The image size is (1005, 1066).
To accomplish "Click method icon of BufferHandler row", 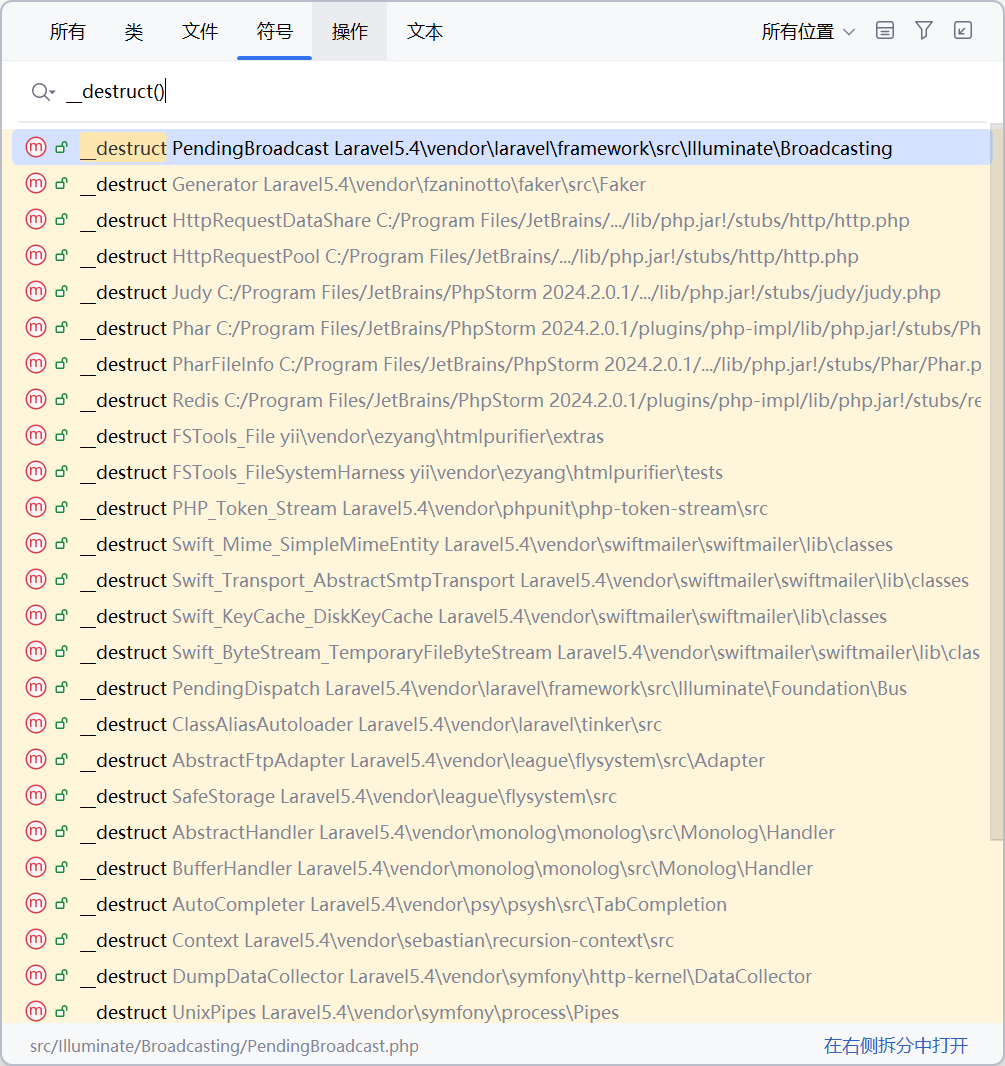I will [36, 867].
